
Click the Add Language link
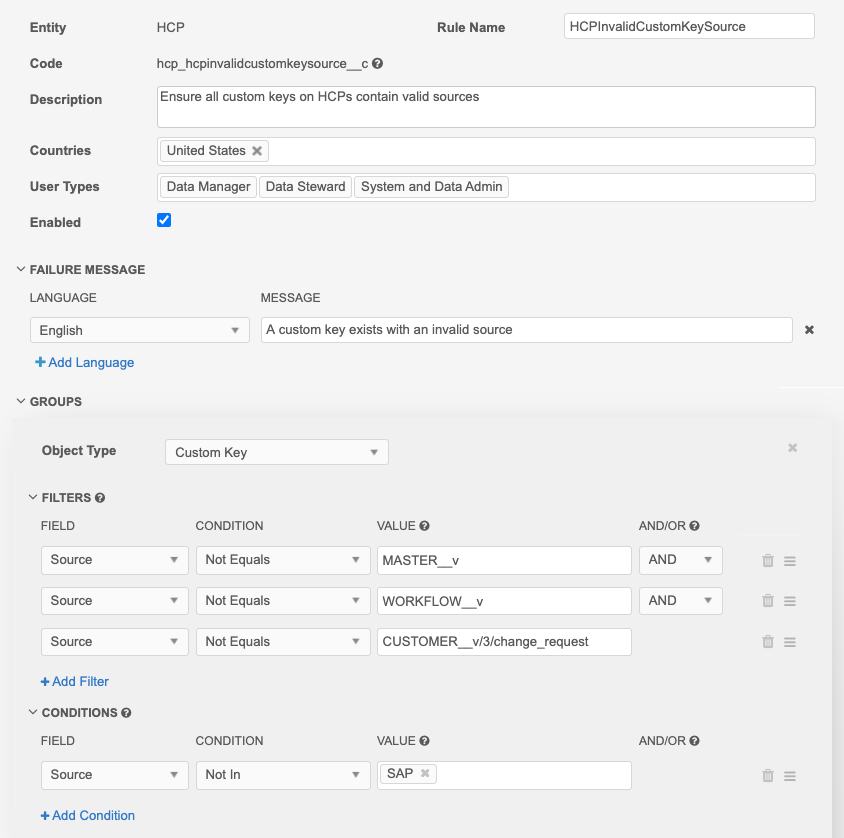(x=85, y=363)
